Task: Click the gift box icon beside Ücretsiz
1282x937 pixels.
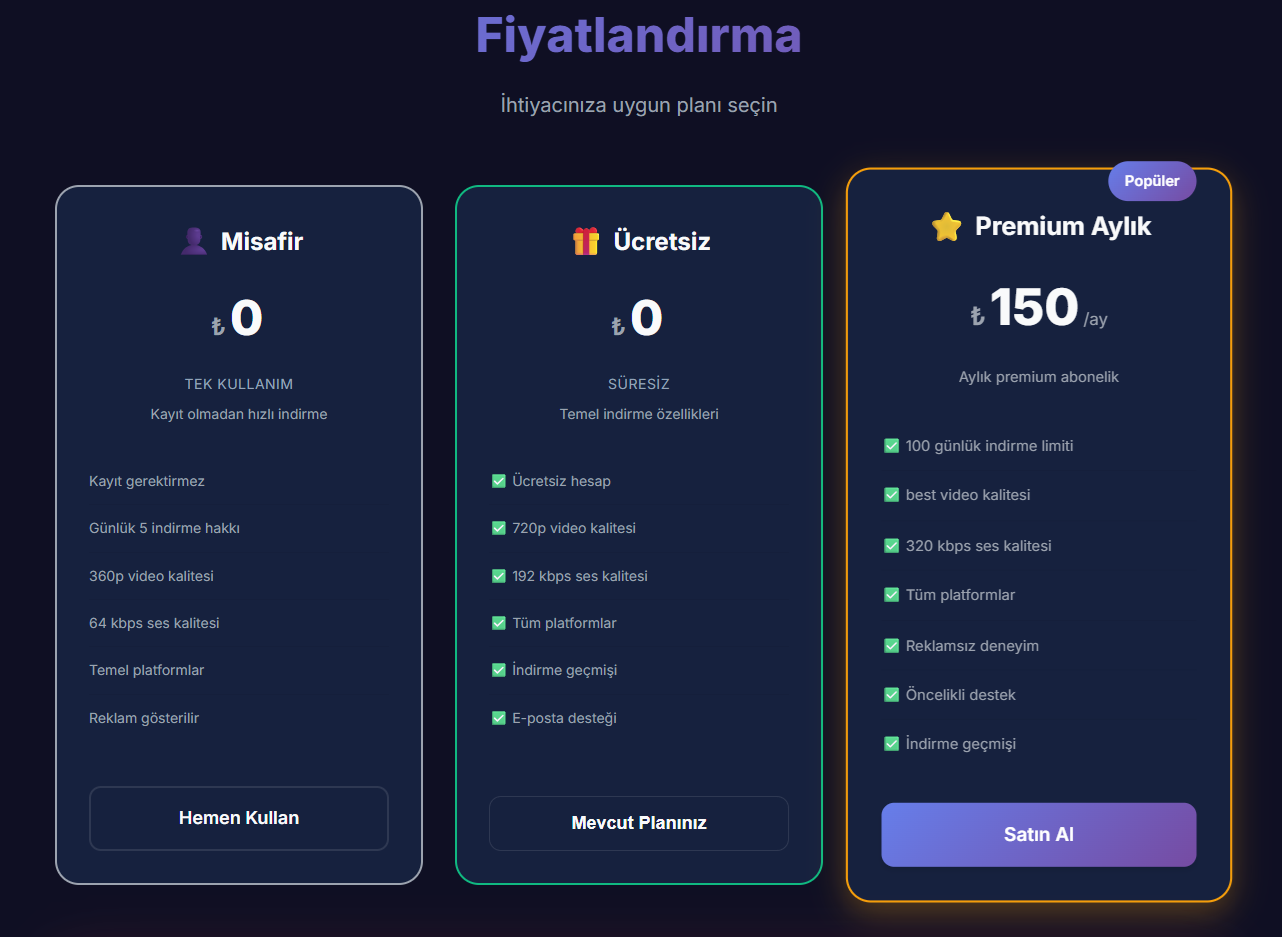Action: tap(586, 241)
